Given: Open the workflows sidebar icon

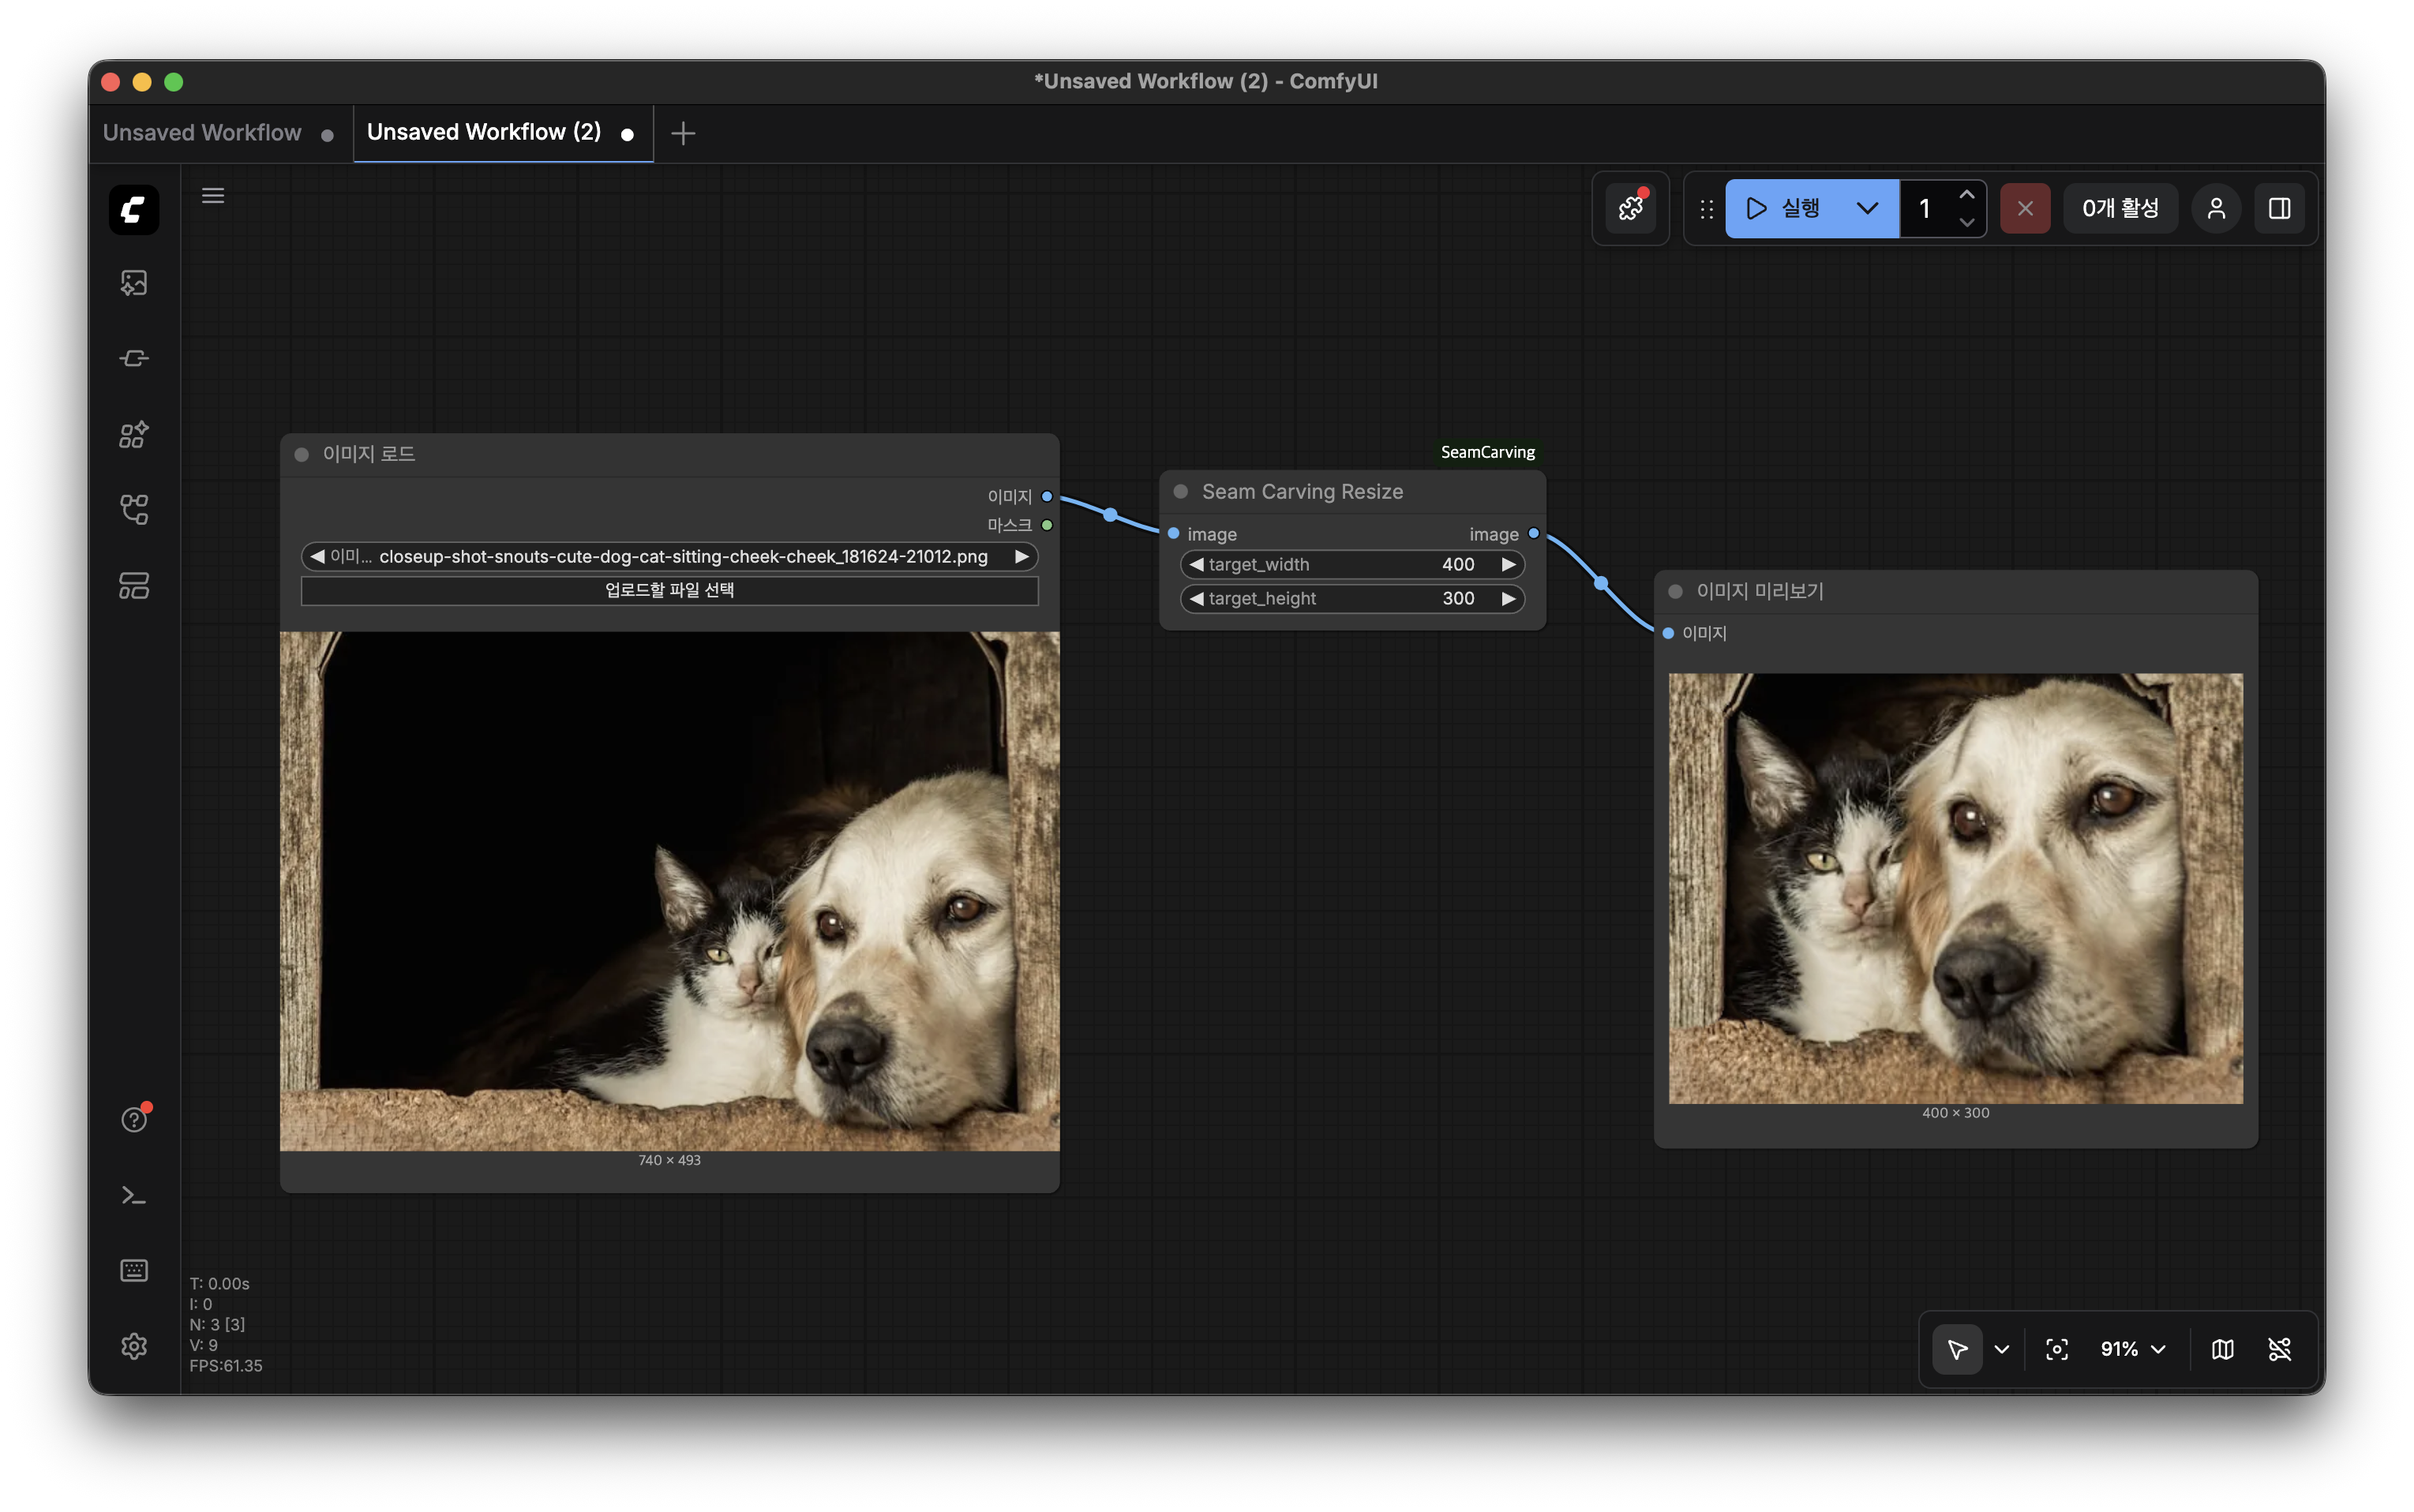Looking at the screenshot, I should click(134, 510).
